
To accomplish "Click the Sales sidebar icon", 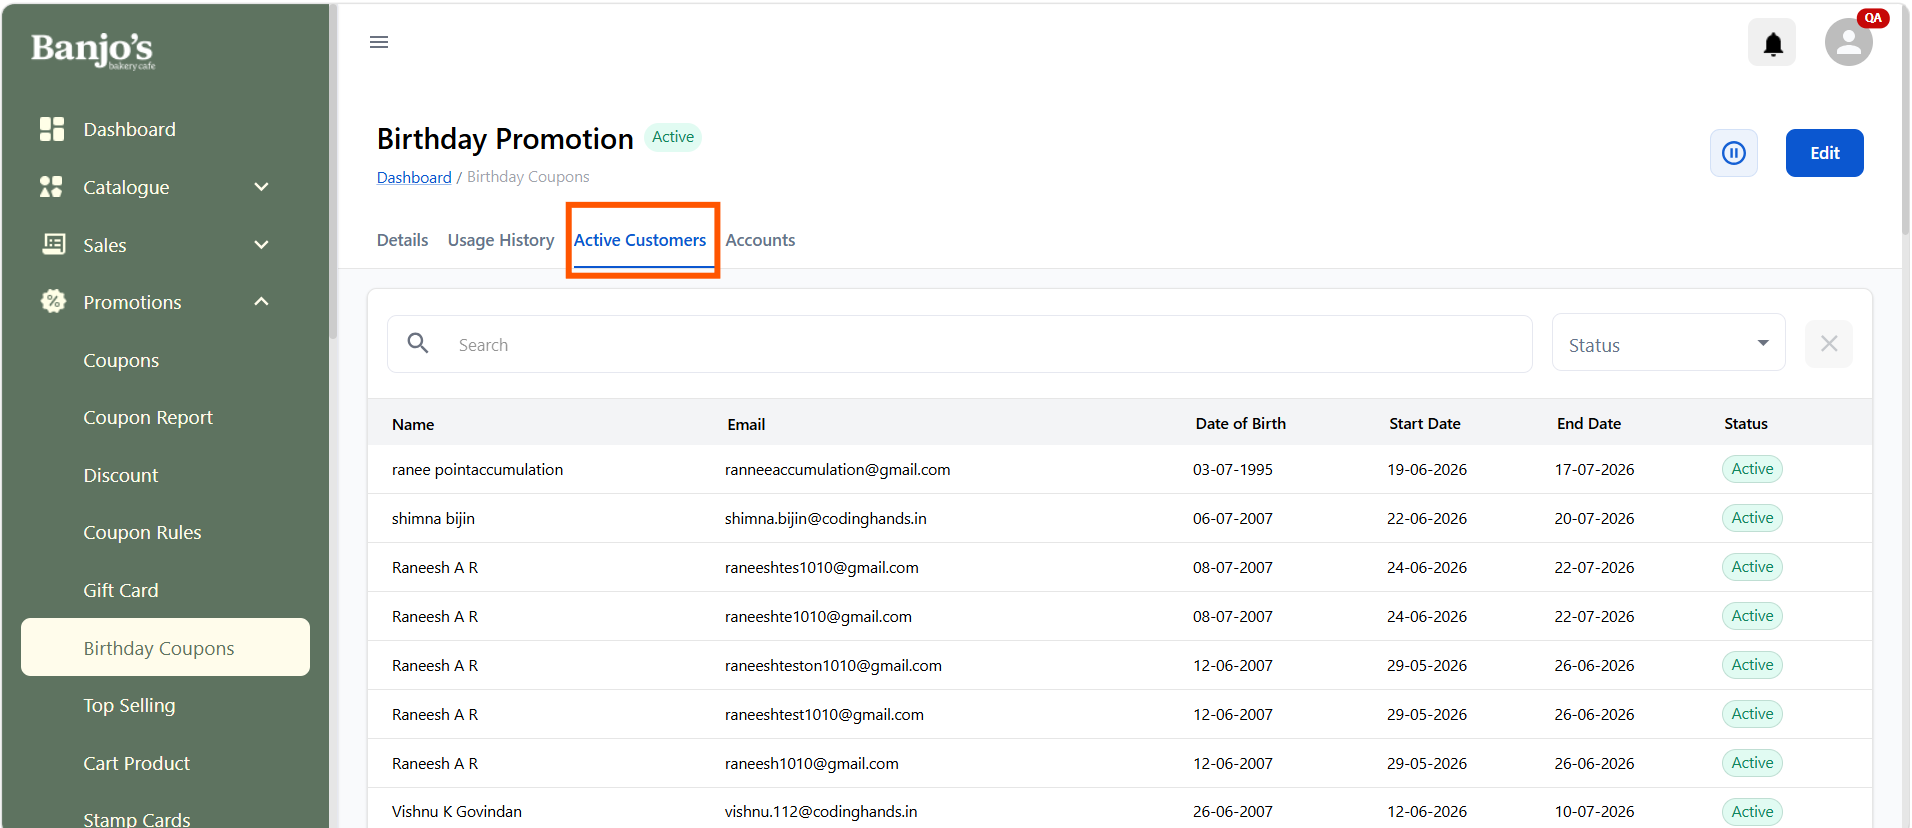I will click(x=53, y=244).
